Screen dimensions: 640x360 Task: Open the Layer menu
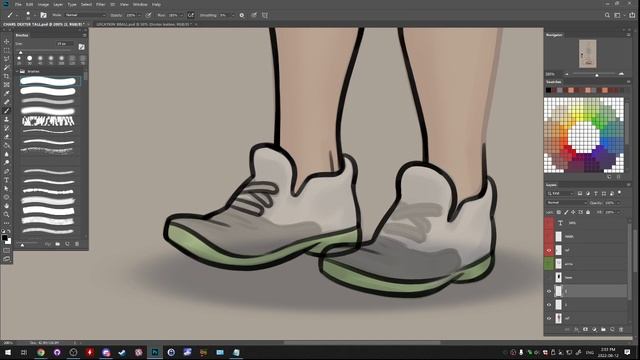(x=58, y=4)
